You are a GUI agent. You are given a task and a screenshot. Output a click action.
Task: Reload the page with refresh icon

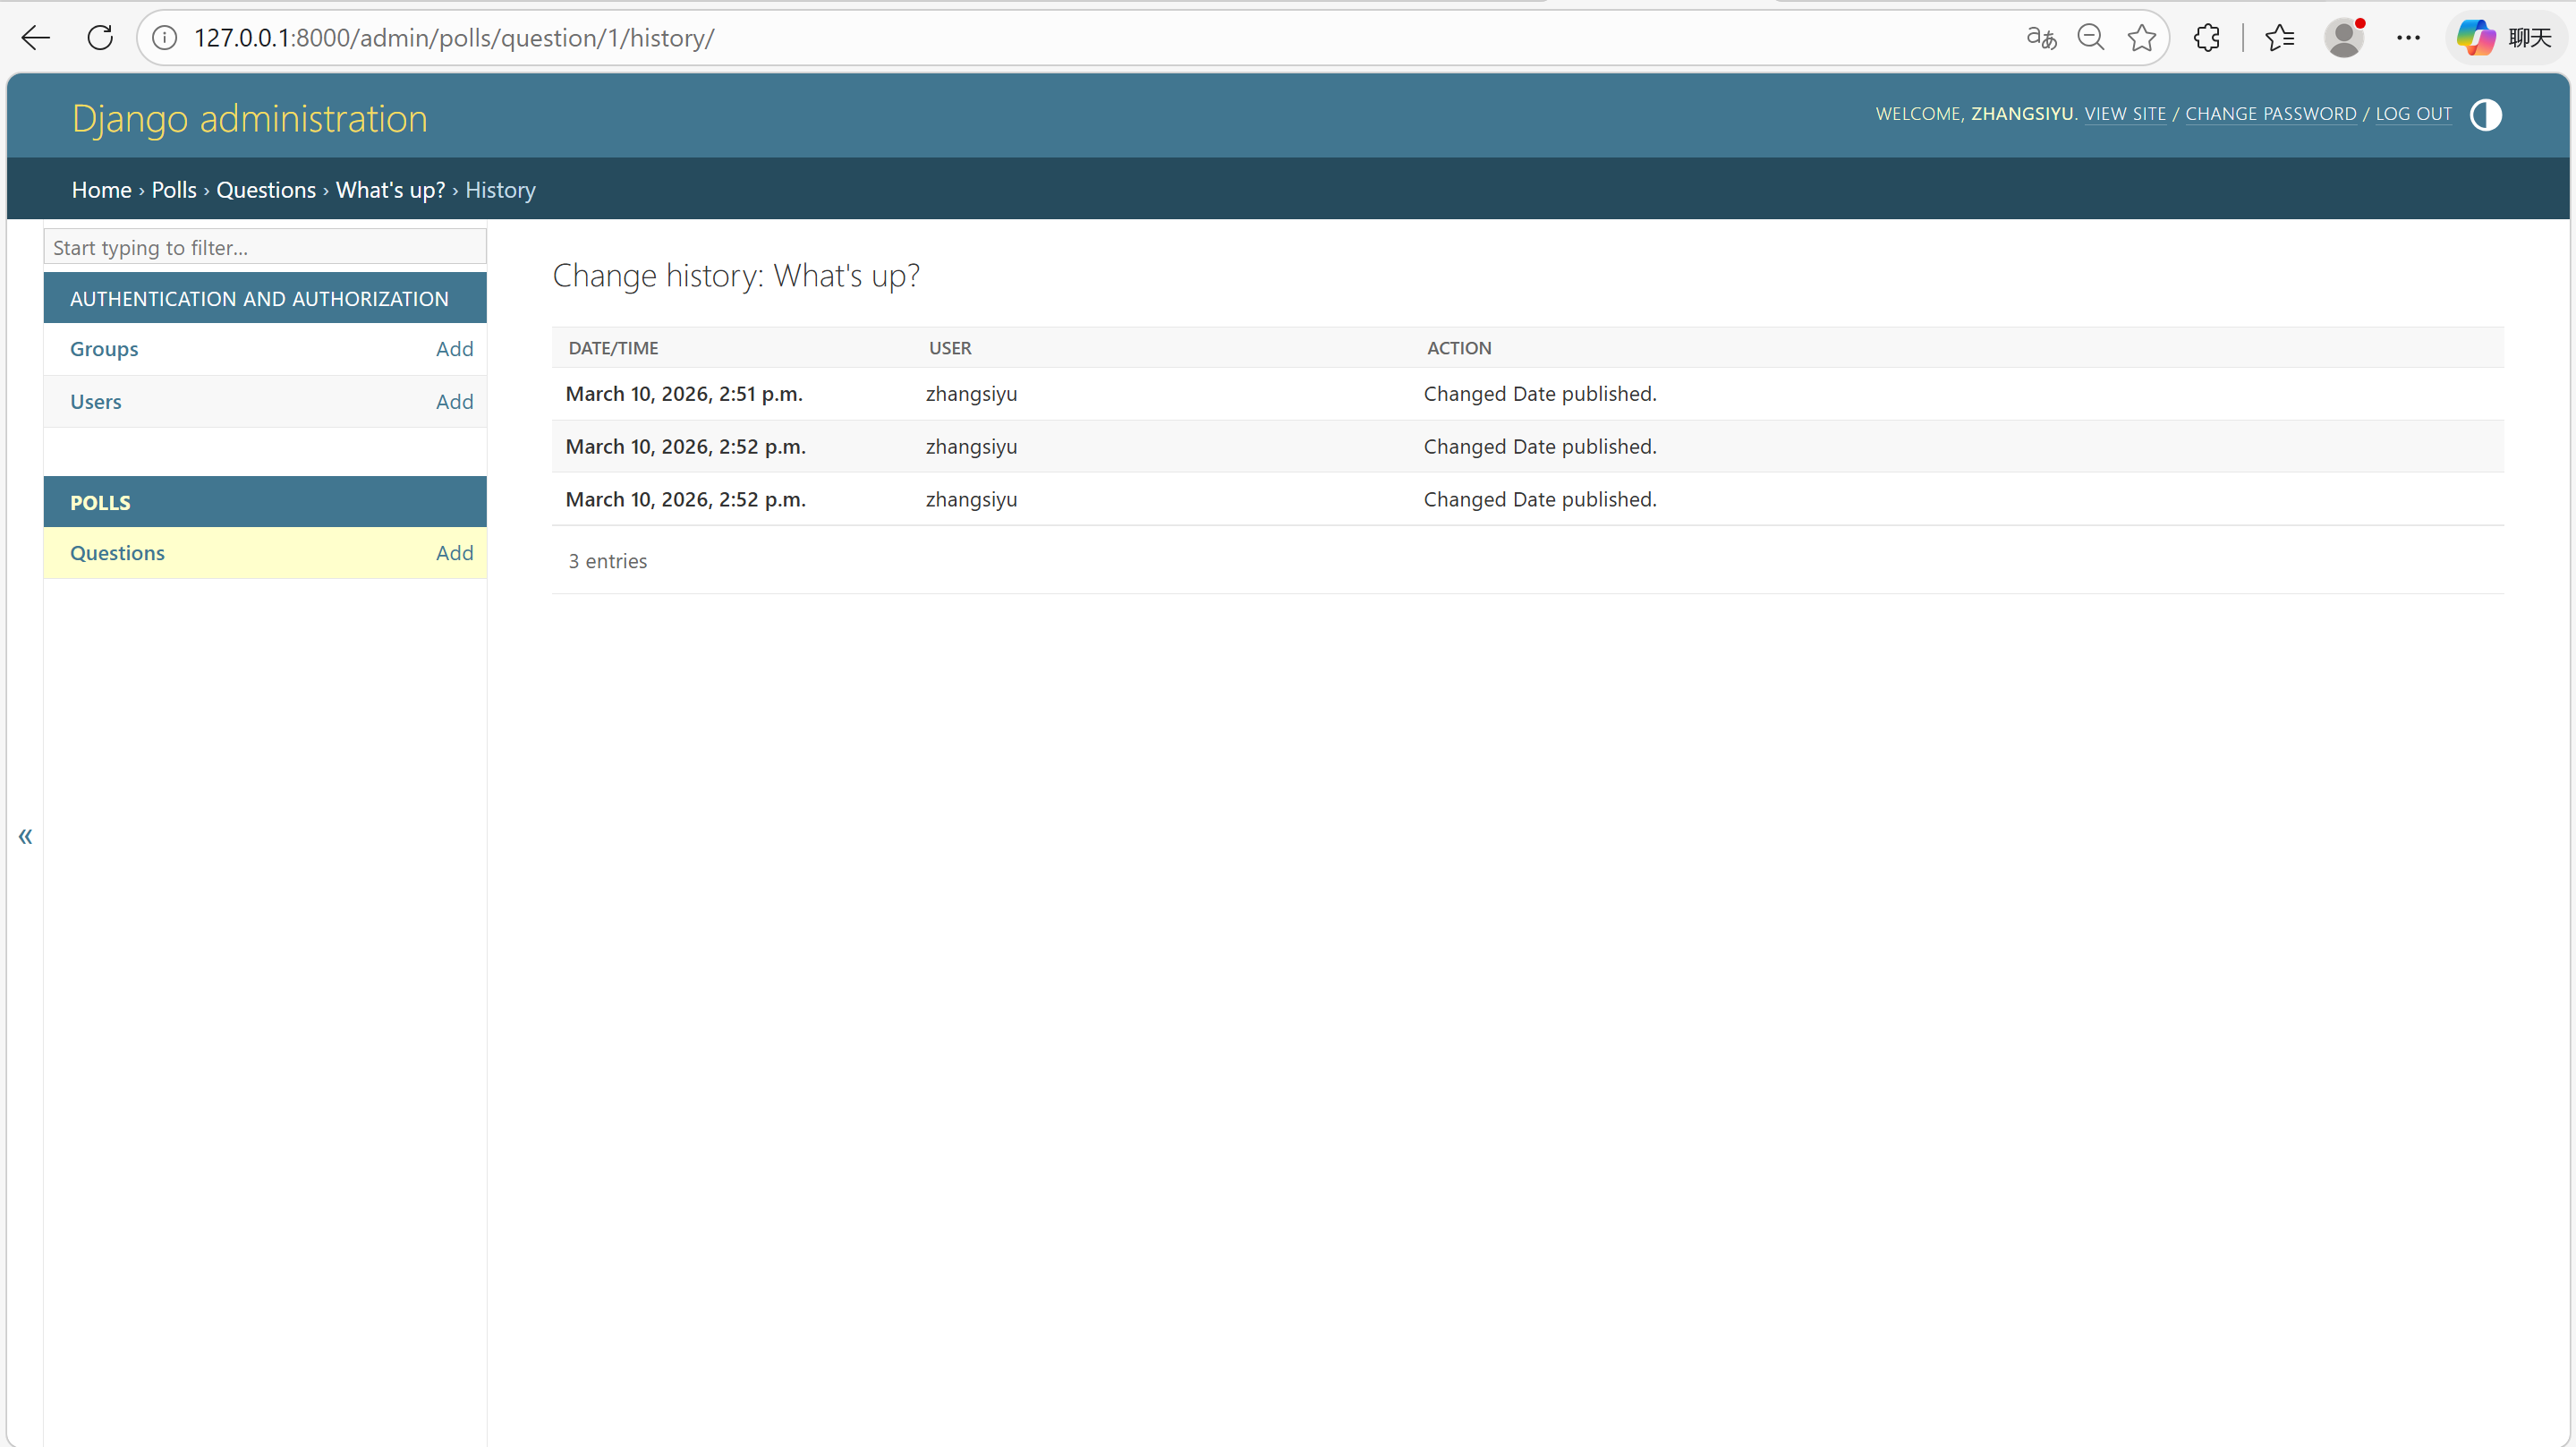(100, 38)
